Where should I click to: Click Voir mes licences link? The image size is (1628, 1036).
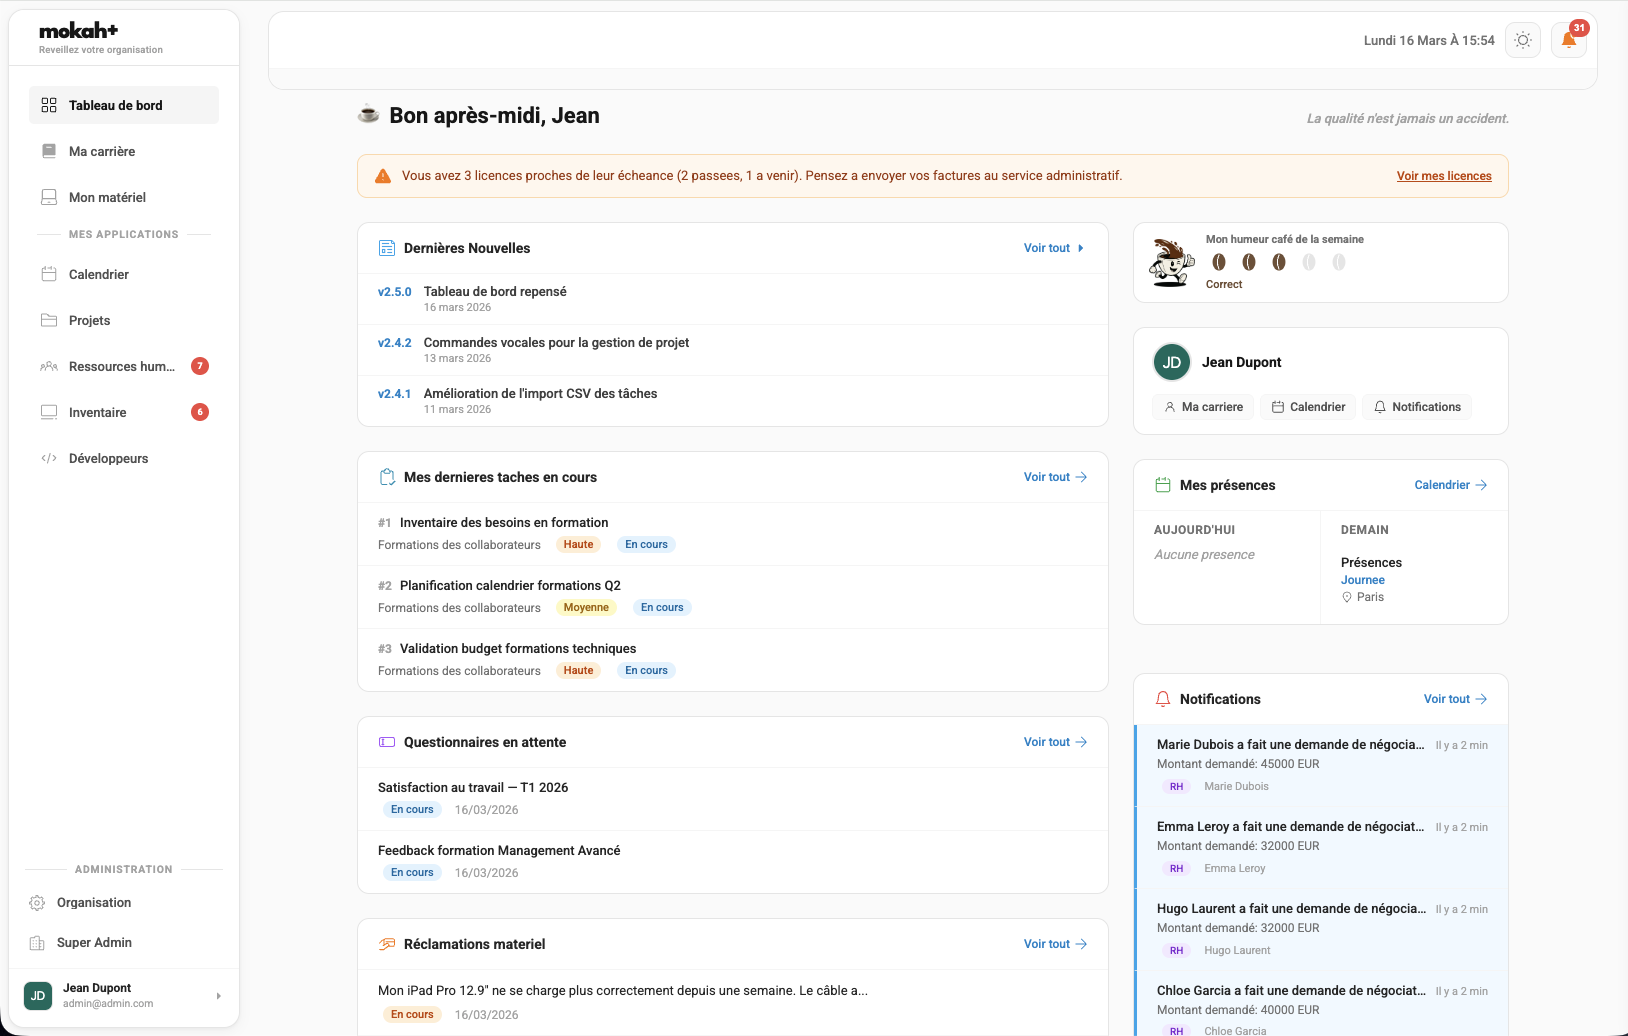[x=1443, y=176]
